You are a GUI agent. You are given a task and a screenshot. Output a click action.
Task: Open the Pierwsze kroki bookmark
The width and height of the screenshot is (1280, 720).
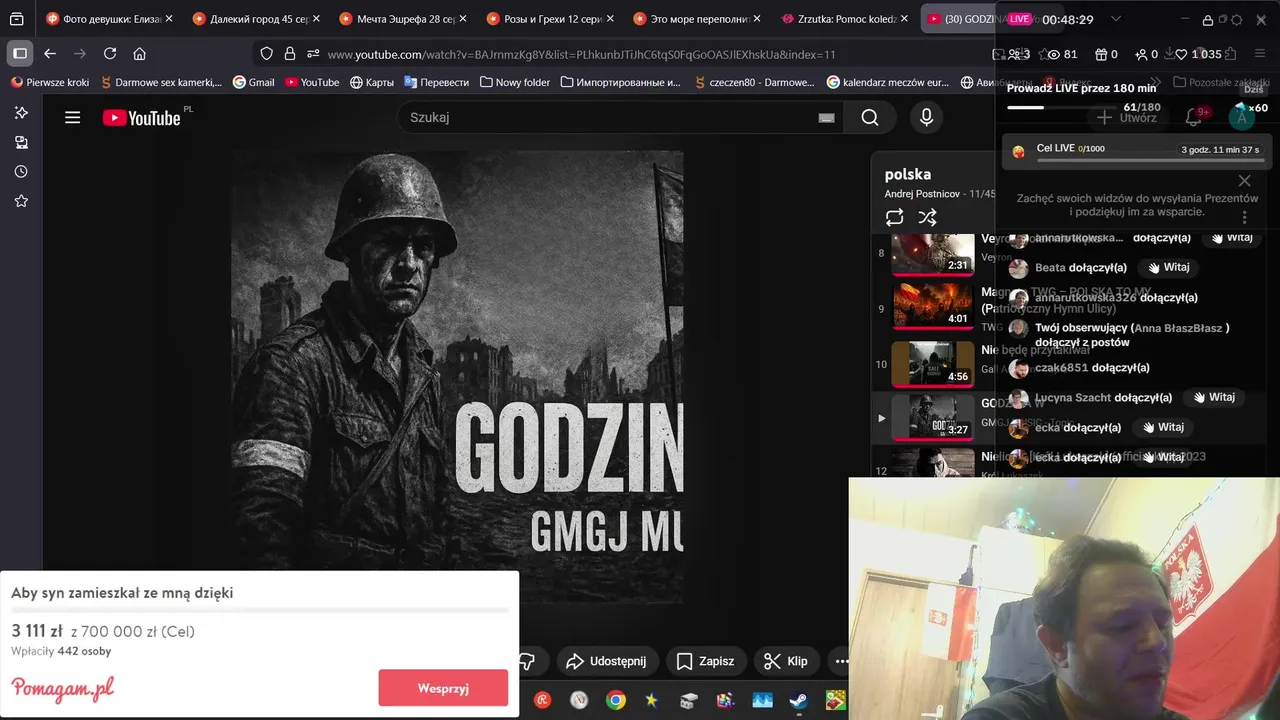point(50,82)
